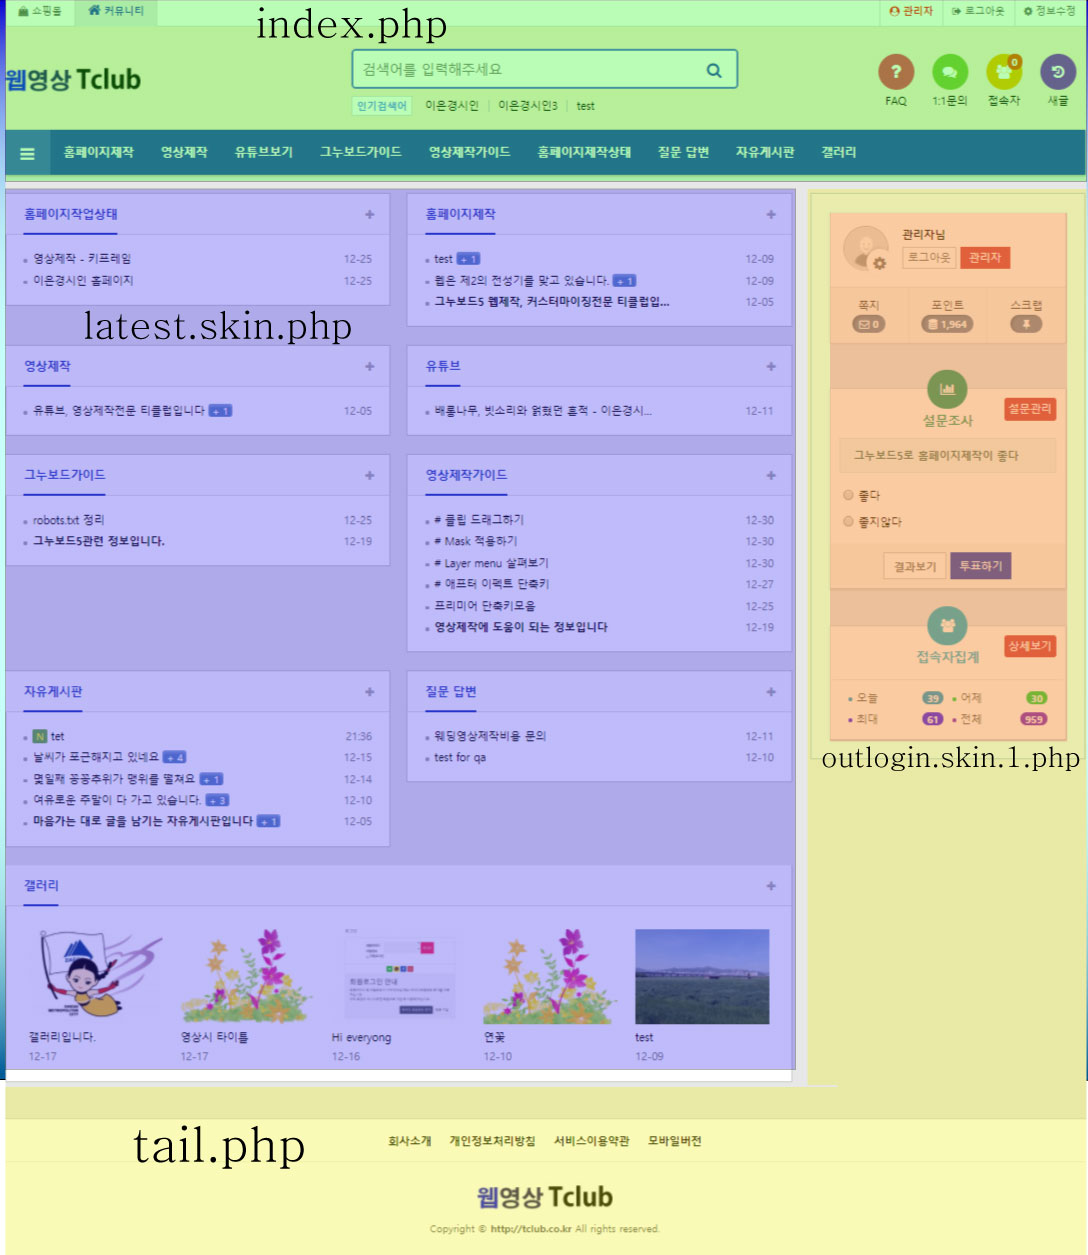Expand 홈페이지작업상태 board with plus icon
Viewport: 1088px width, 1255px height.
(370, 214)
